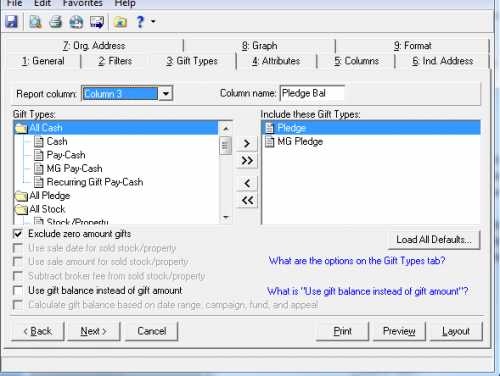Add all gift types with >> button
This screenshot has height=376, width=500.
[247, 161]
